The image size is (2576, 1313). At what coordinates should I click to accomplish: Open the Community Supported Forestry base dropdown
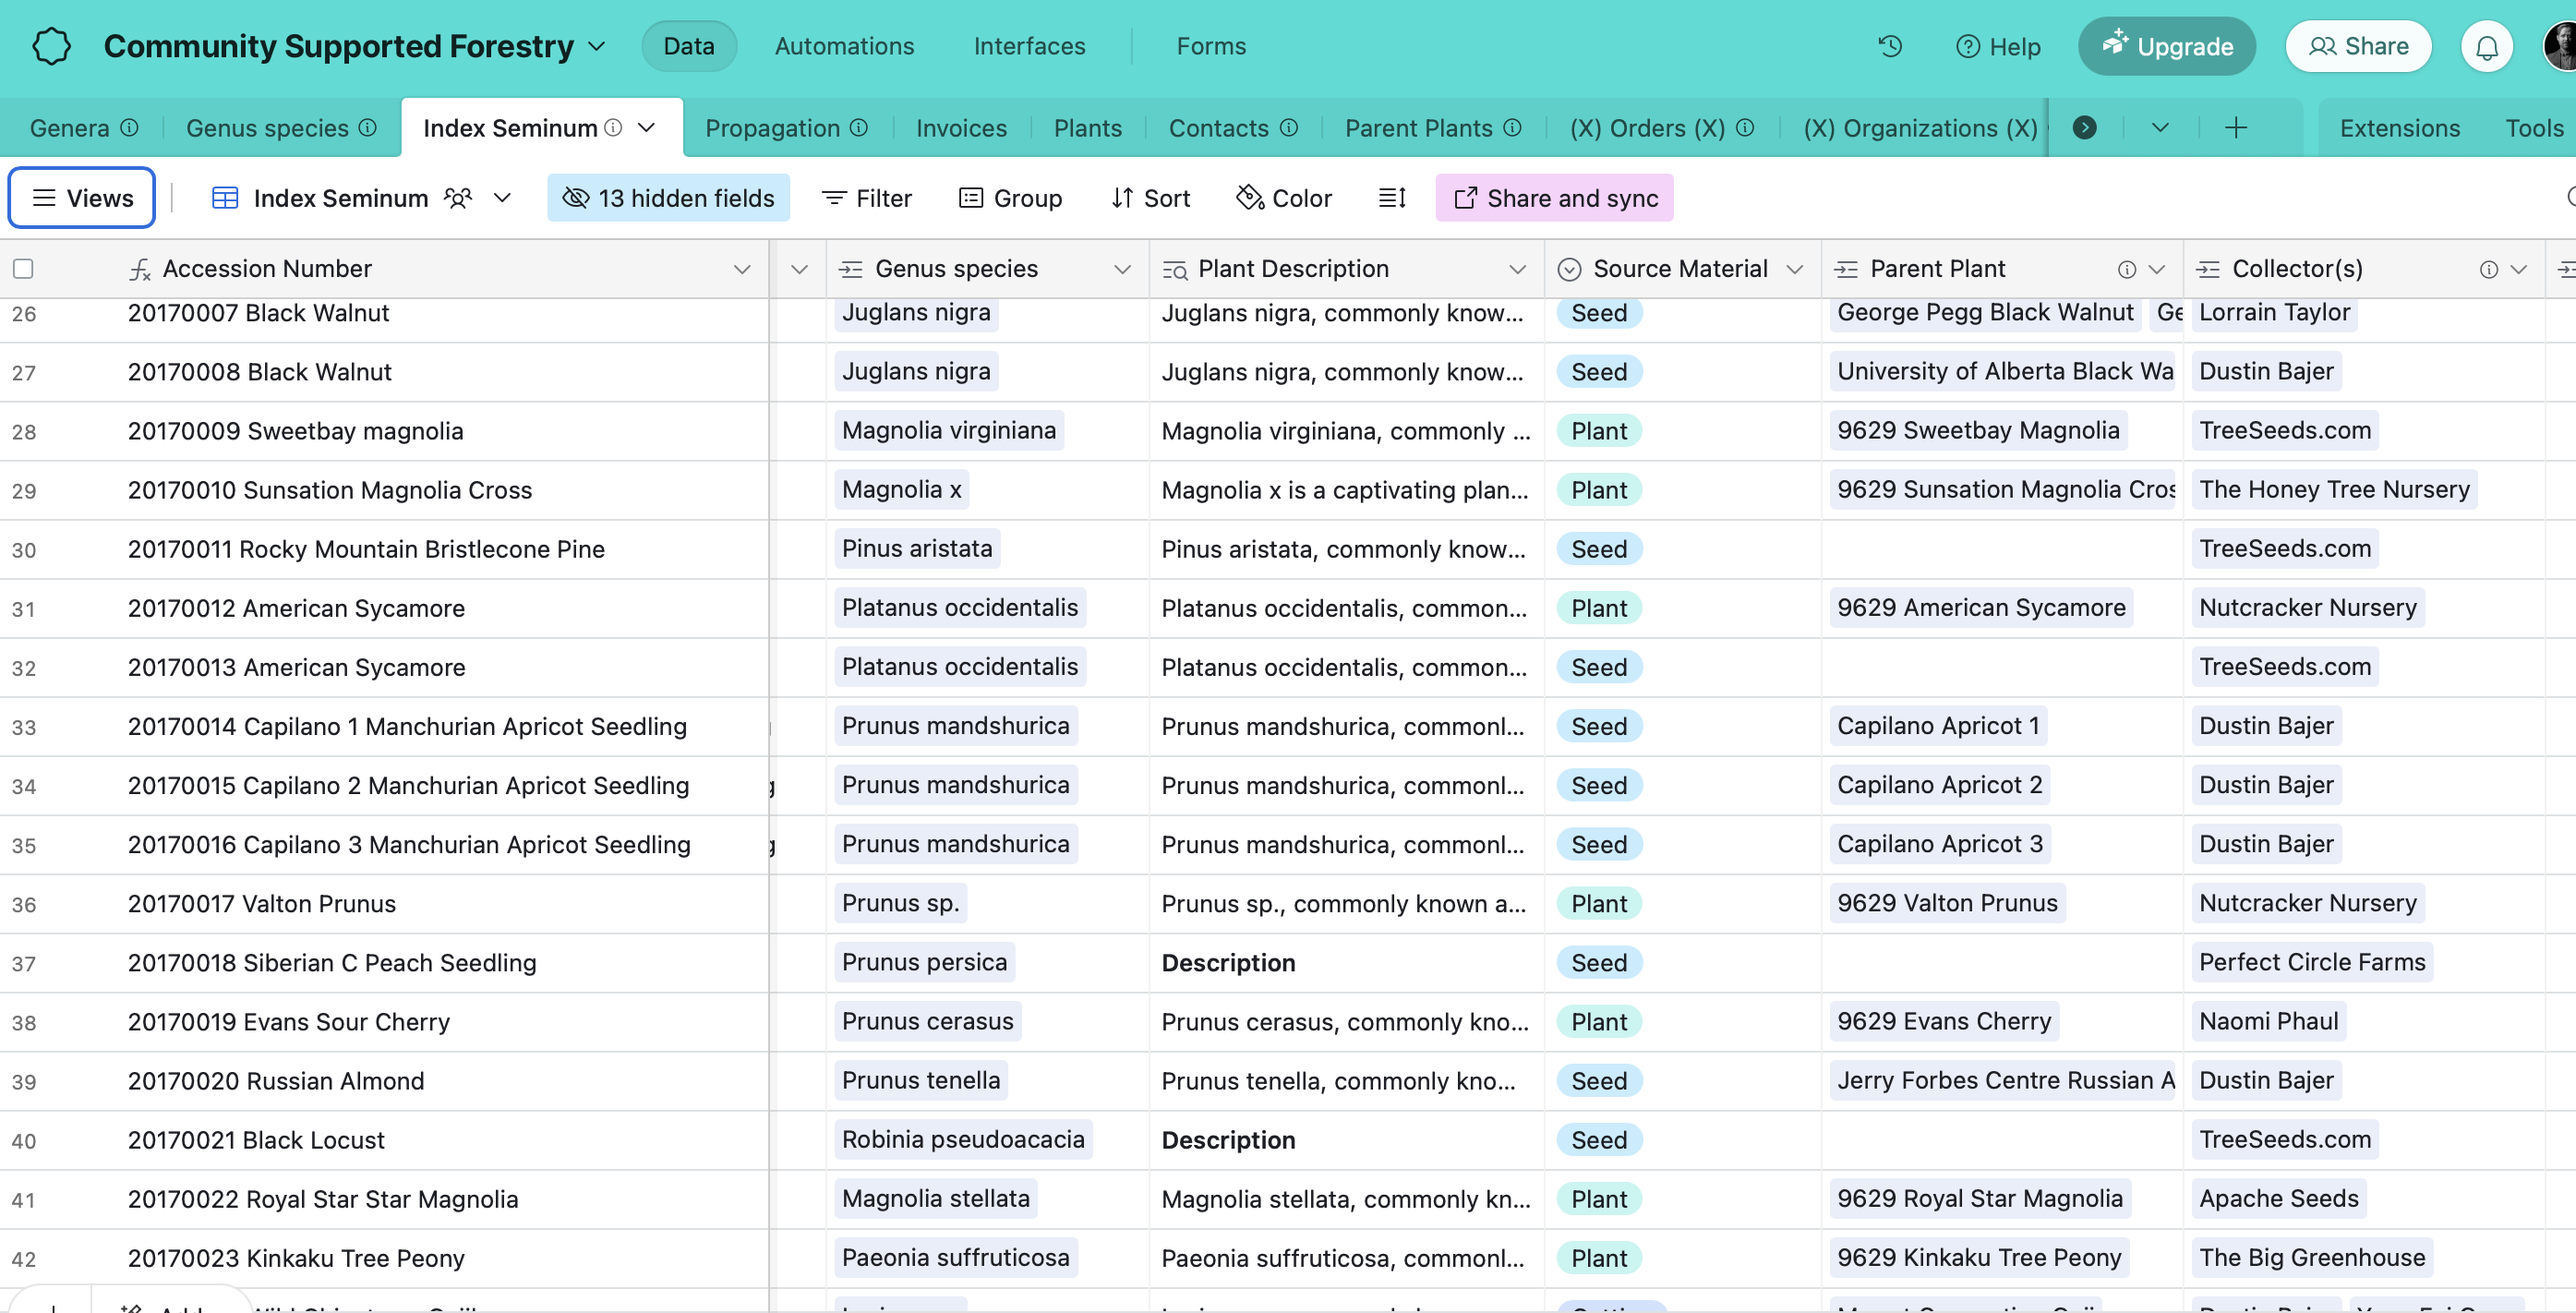(x=597, y=46)
